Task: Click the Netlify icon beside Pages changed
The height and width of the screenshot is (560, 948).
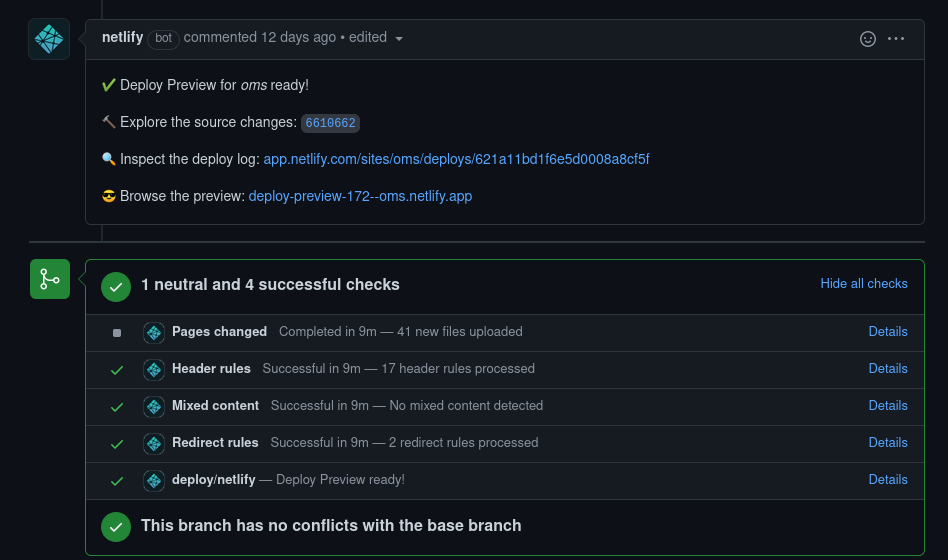Action: pyautogui.click(x=154, y=333)
